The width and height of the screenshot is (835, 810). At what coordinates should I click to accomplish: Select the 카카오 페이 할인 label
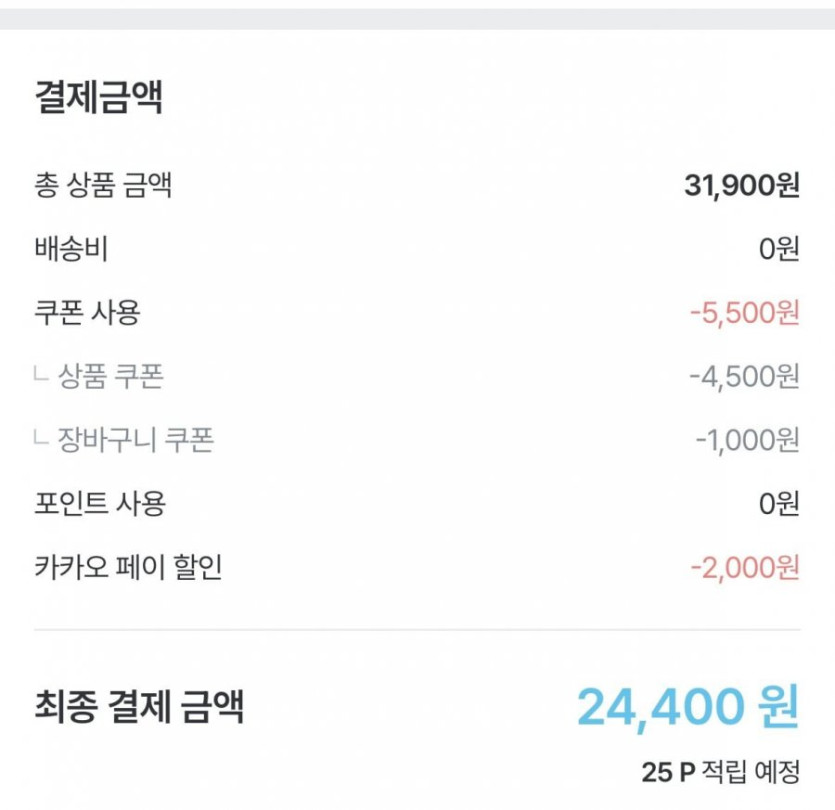pos(128,568)
